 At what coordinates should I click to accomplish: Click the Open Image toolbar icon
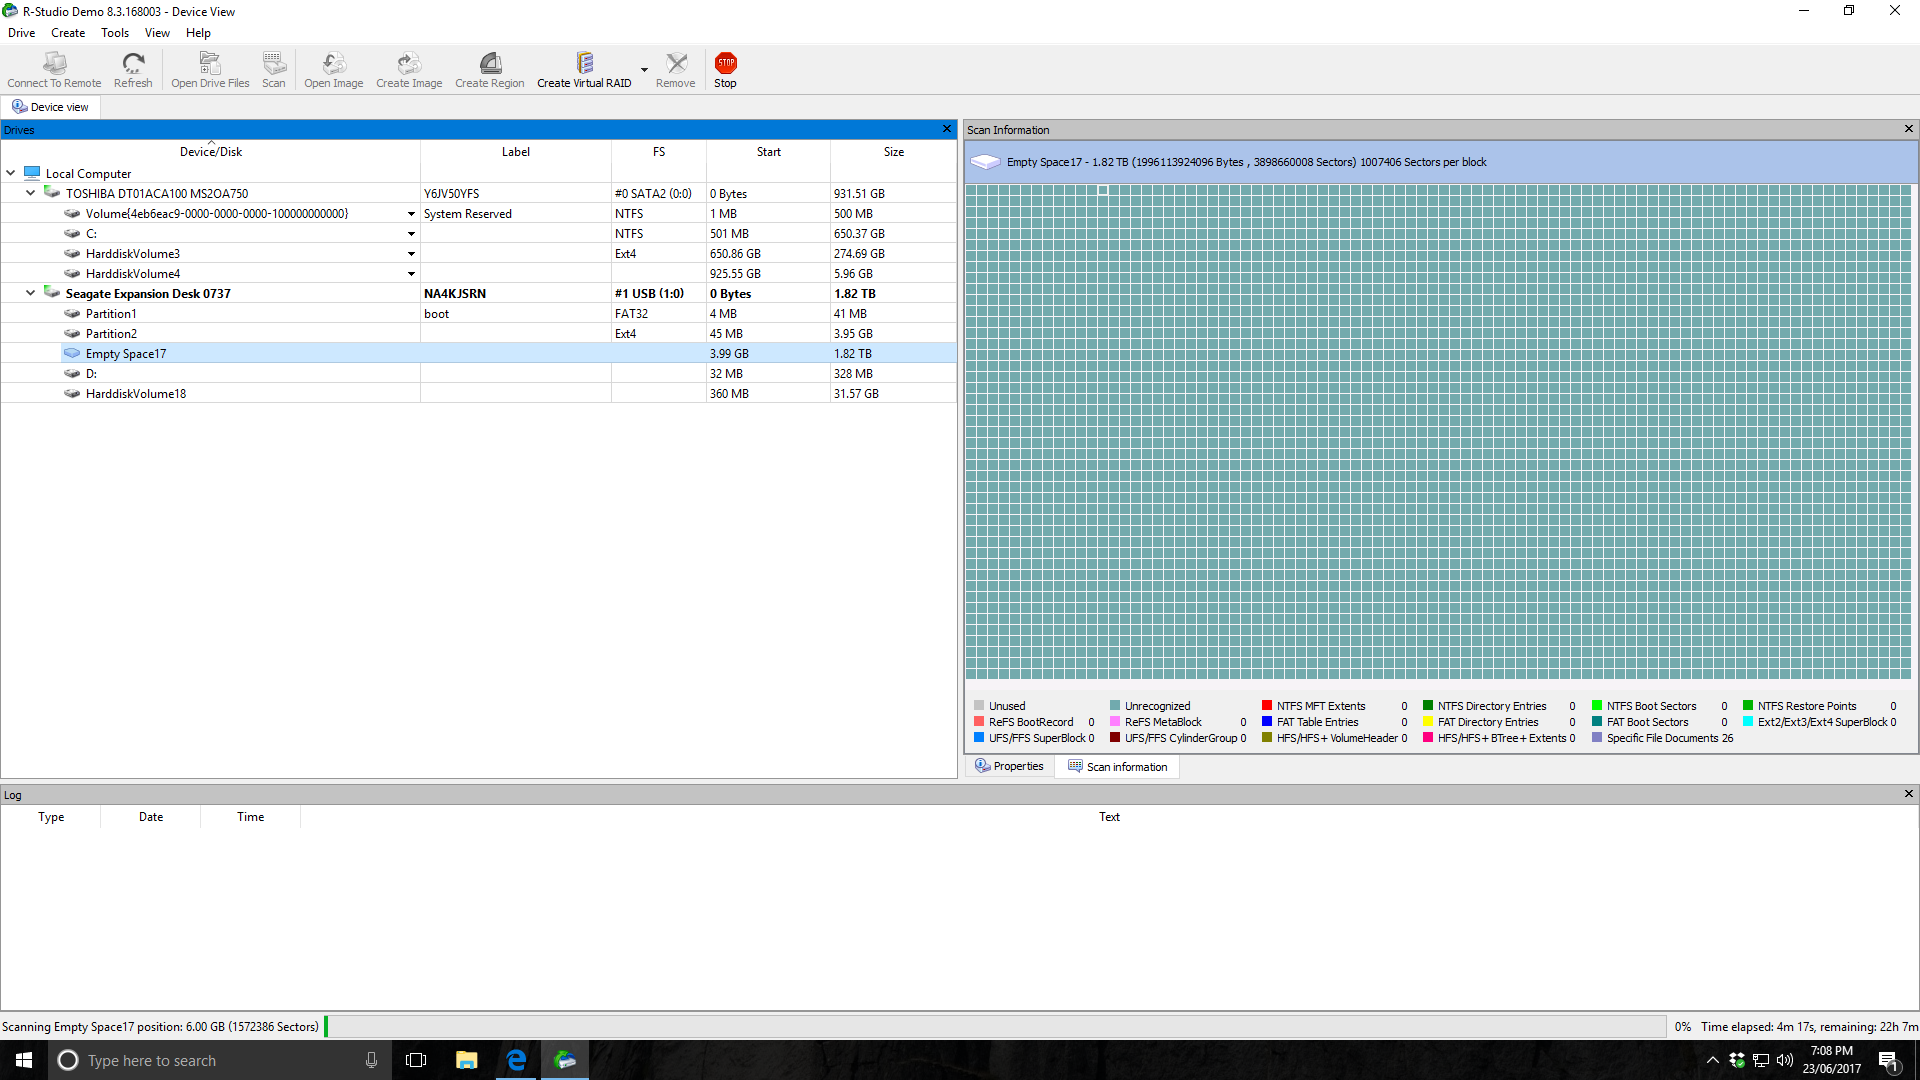pos(334,70)
